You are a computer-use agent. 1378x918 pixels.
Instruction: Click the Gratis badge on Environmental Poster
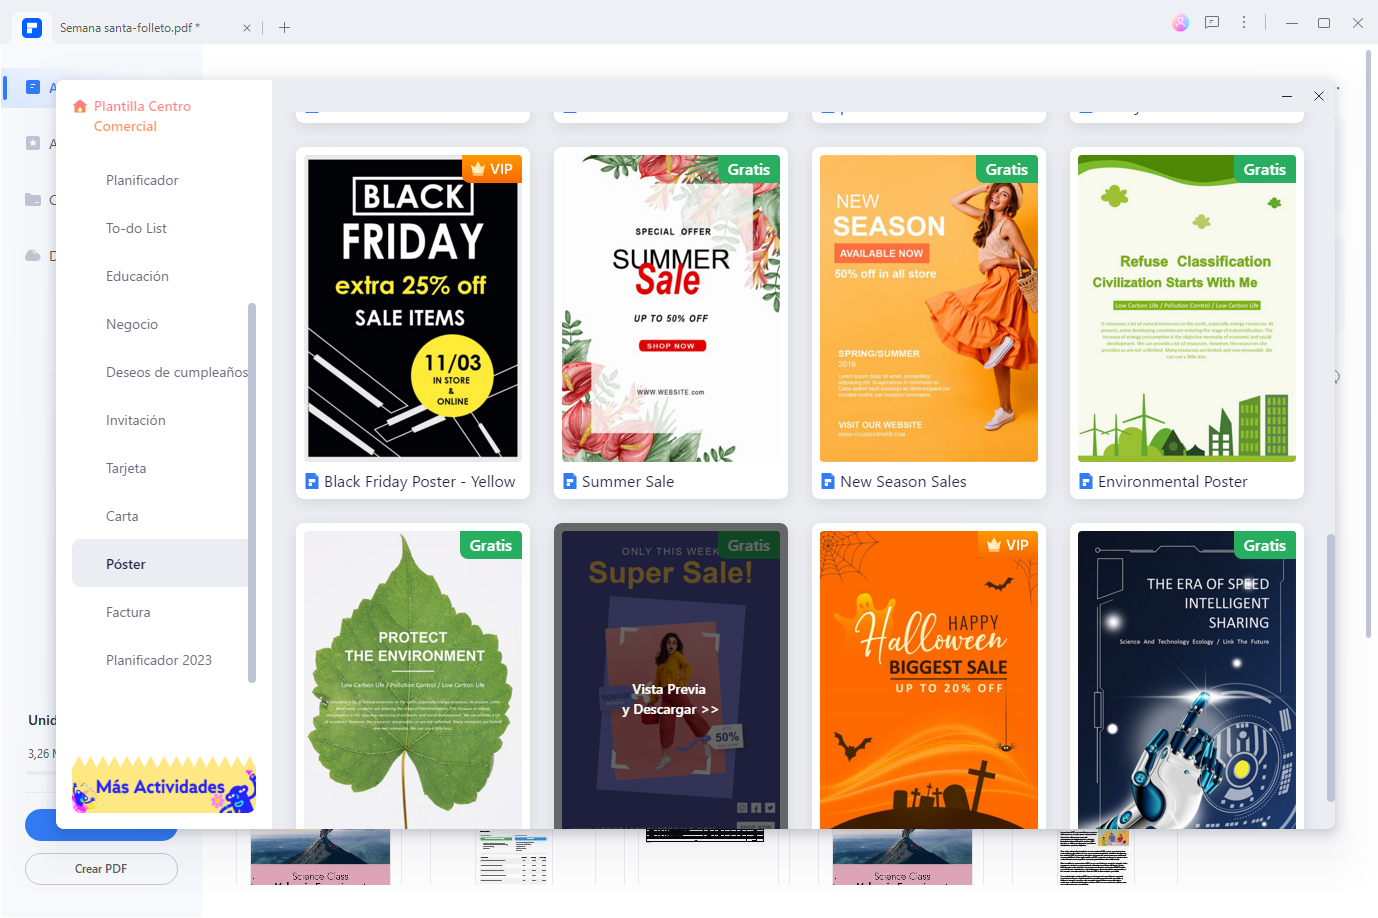(x=1265, y=169)
